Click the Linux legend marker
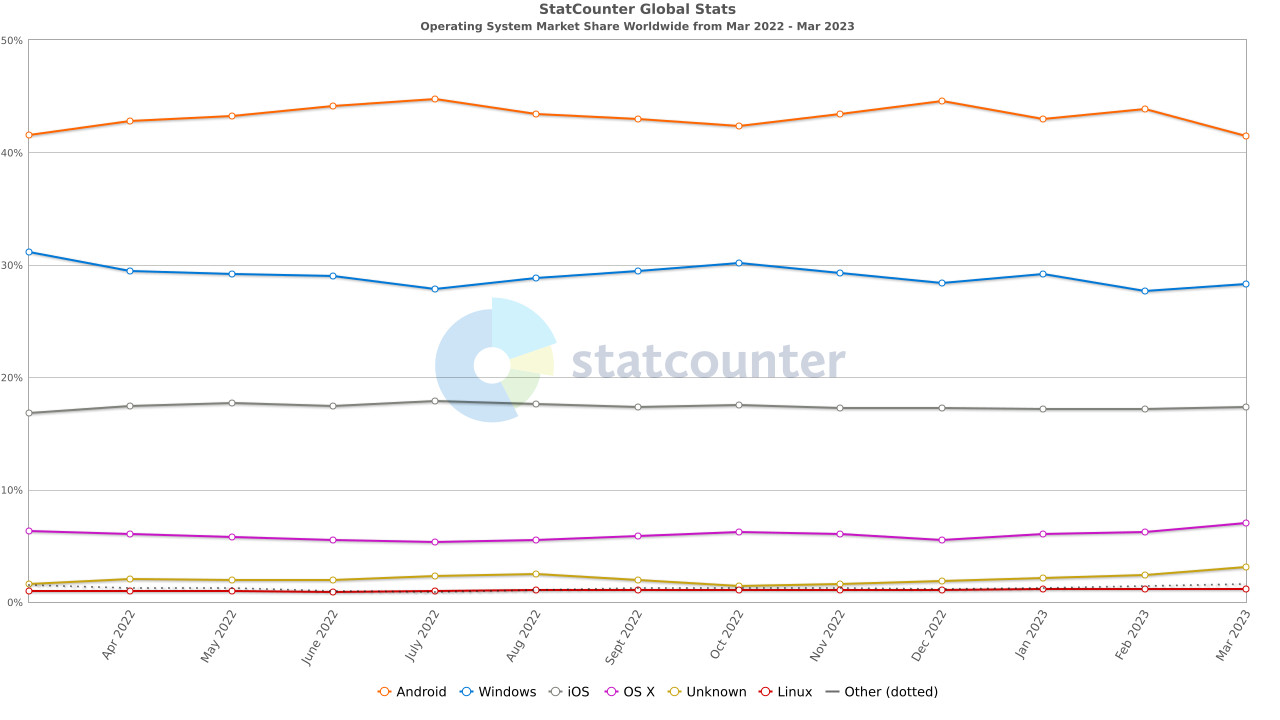 765,692
